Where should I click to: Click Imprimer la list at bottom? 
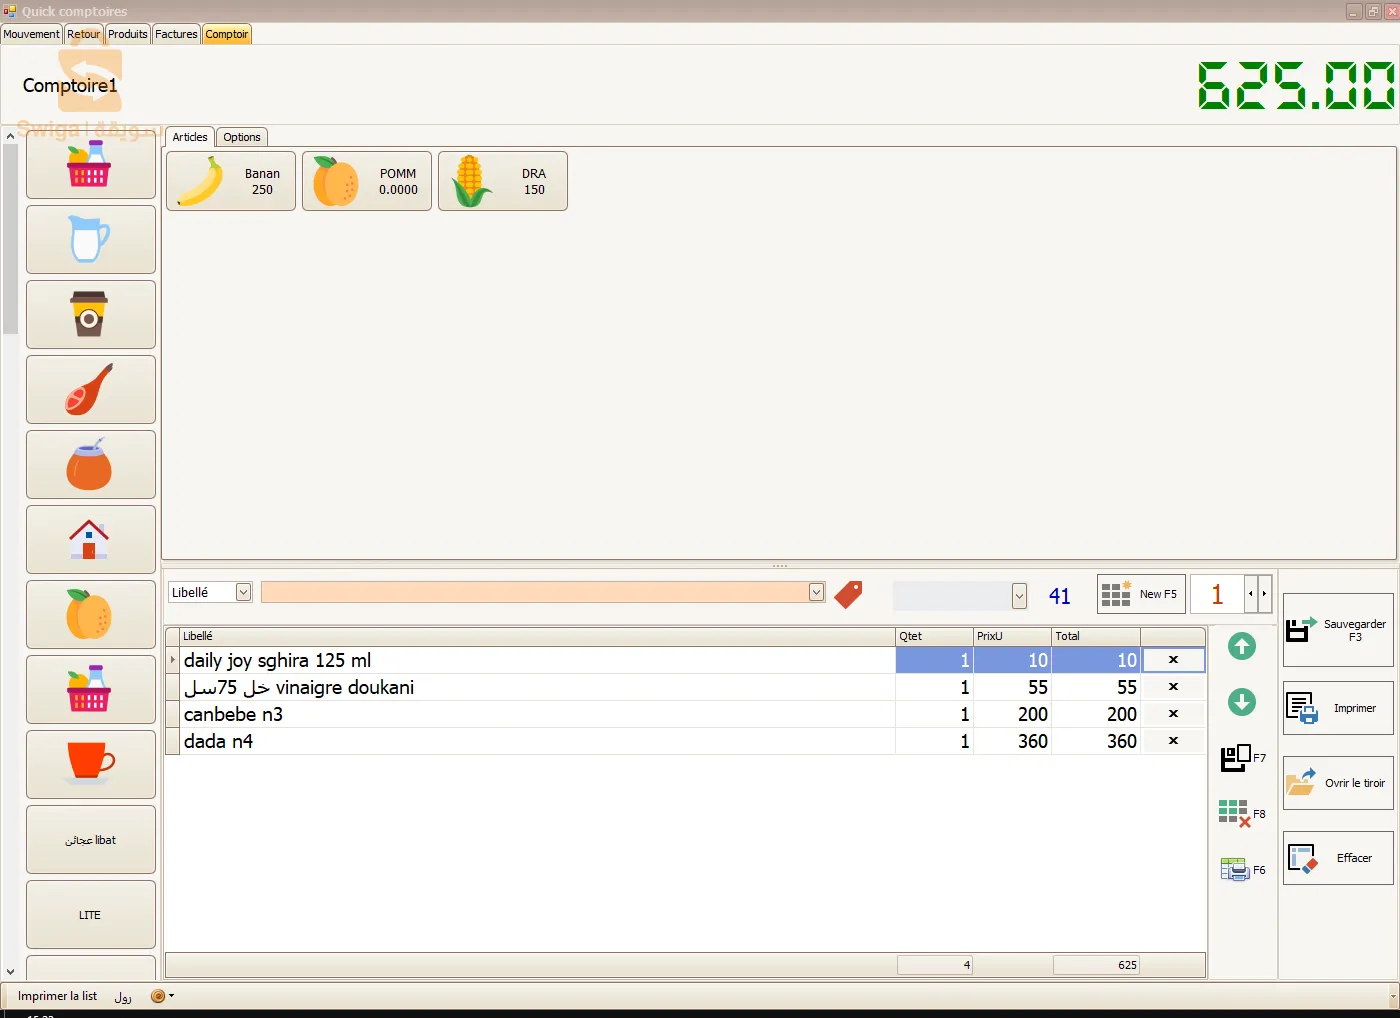click(58, 996)
